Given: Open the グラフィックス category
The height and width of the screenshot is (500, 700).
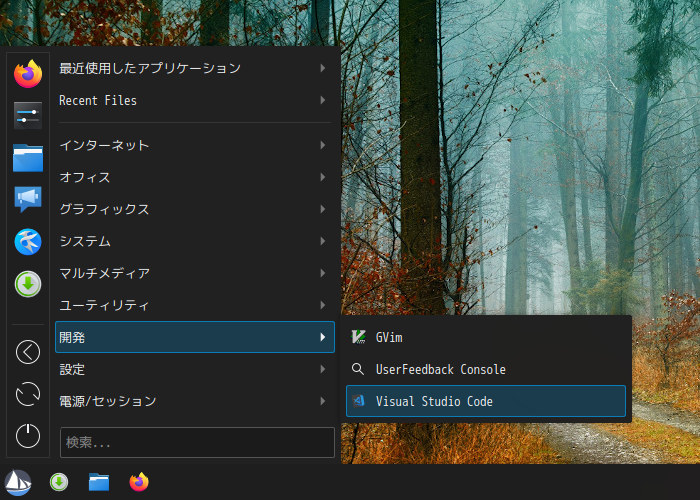Looking at the screenshot, I should (x=195, y=209).
